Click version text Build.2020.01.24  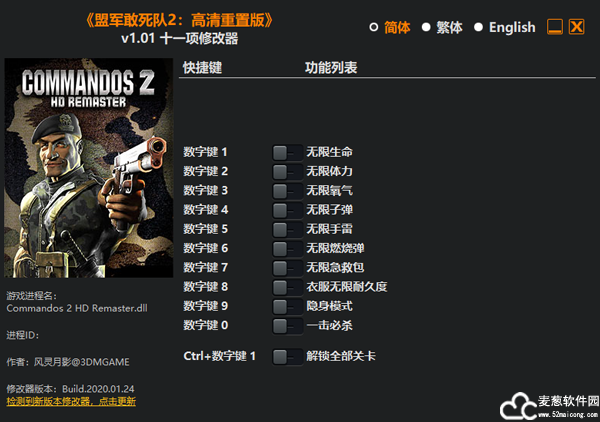tap(98, 389)
